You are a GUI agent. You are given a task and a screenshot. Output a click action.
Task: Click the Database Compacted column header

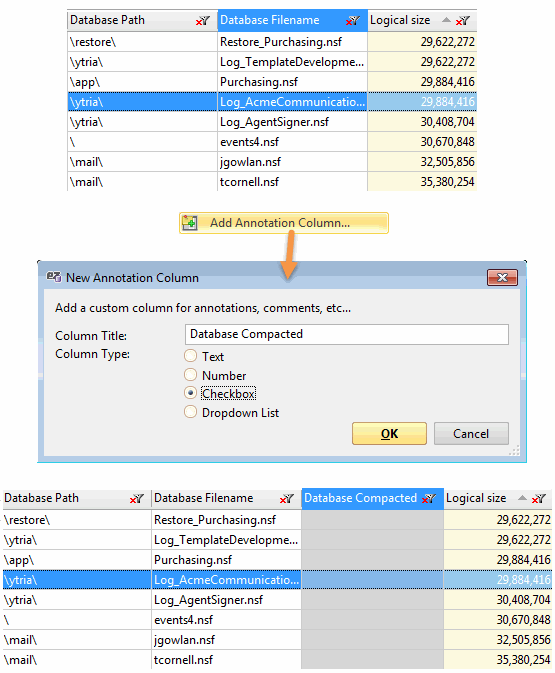[x=373, y=498]
